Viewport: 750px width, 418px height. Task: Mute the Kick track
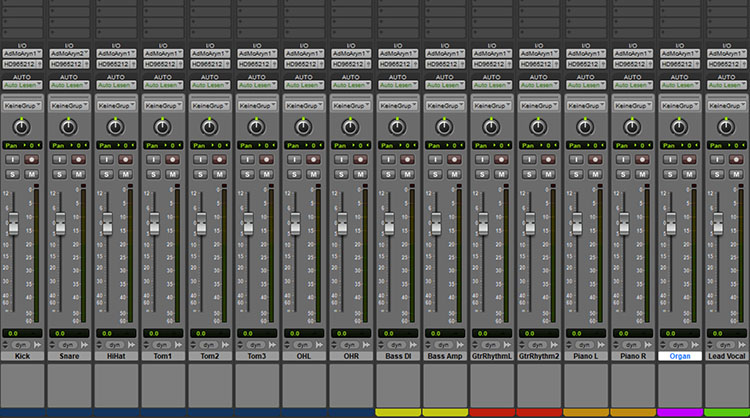pos(32,175)
